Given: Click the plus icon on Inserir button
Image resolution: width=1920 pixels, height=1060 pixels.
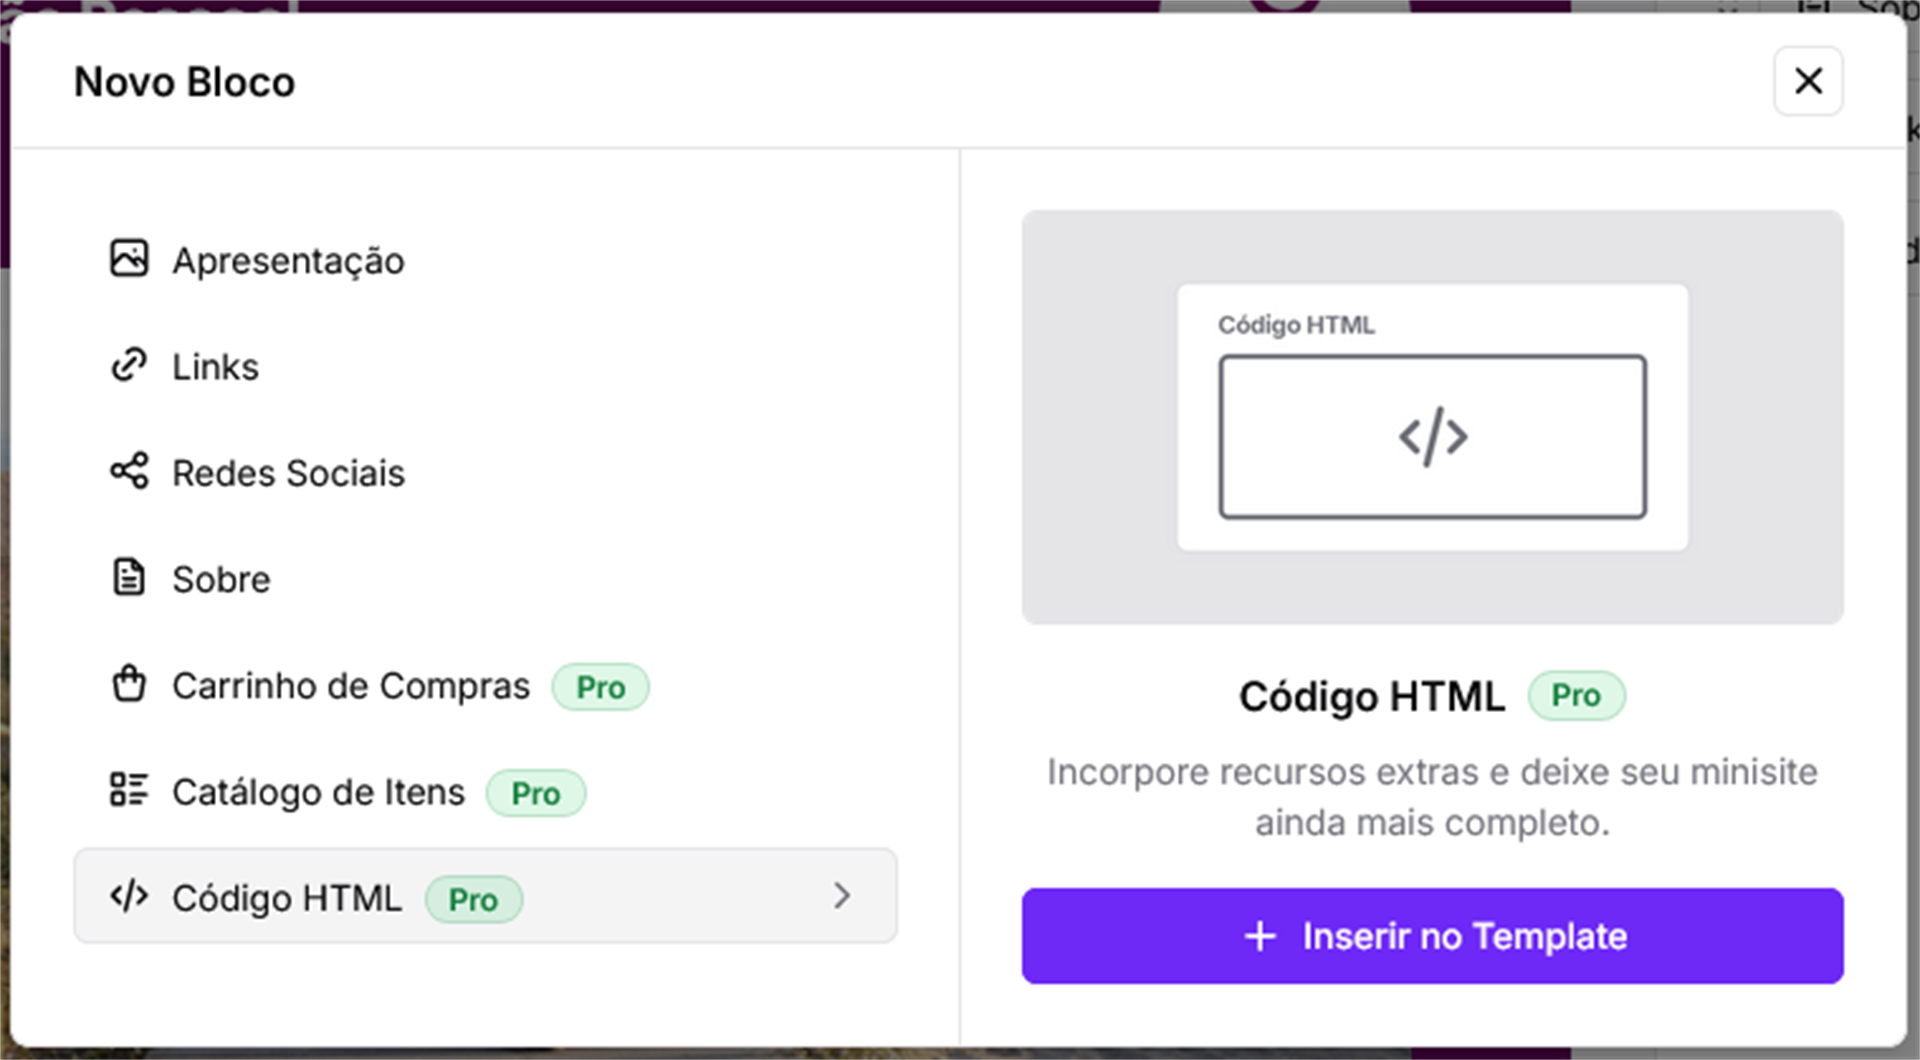Looking at the screenshot, I should pyautogui.click(x=1260, y=937).
